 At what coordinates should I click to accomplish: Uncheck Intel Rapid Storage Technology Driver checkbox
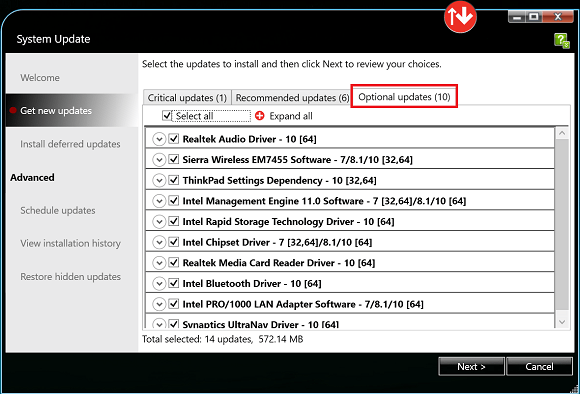point(173,221)
